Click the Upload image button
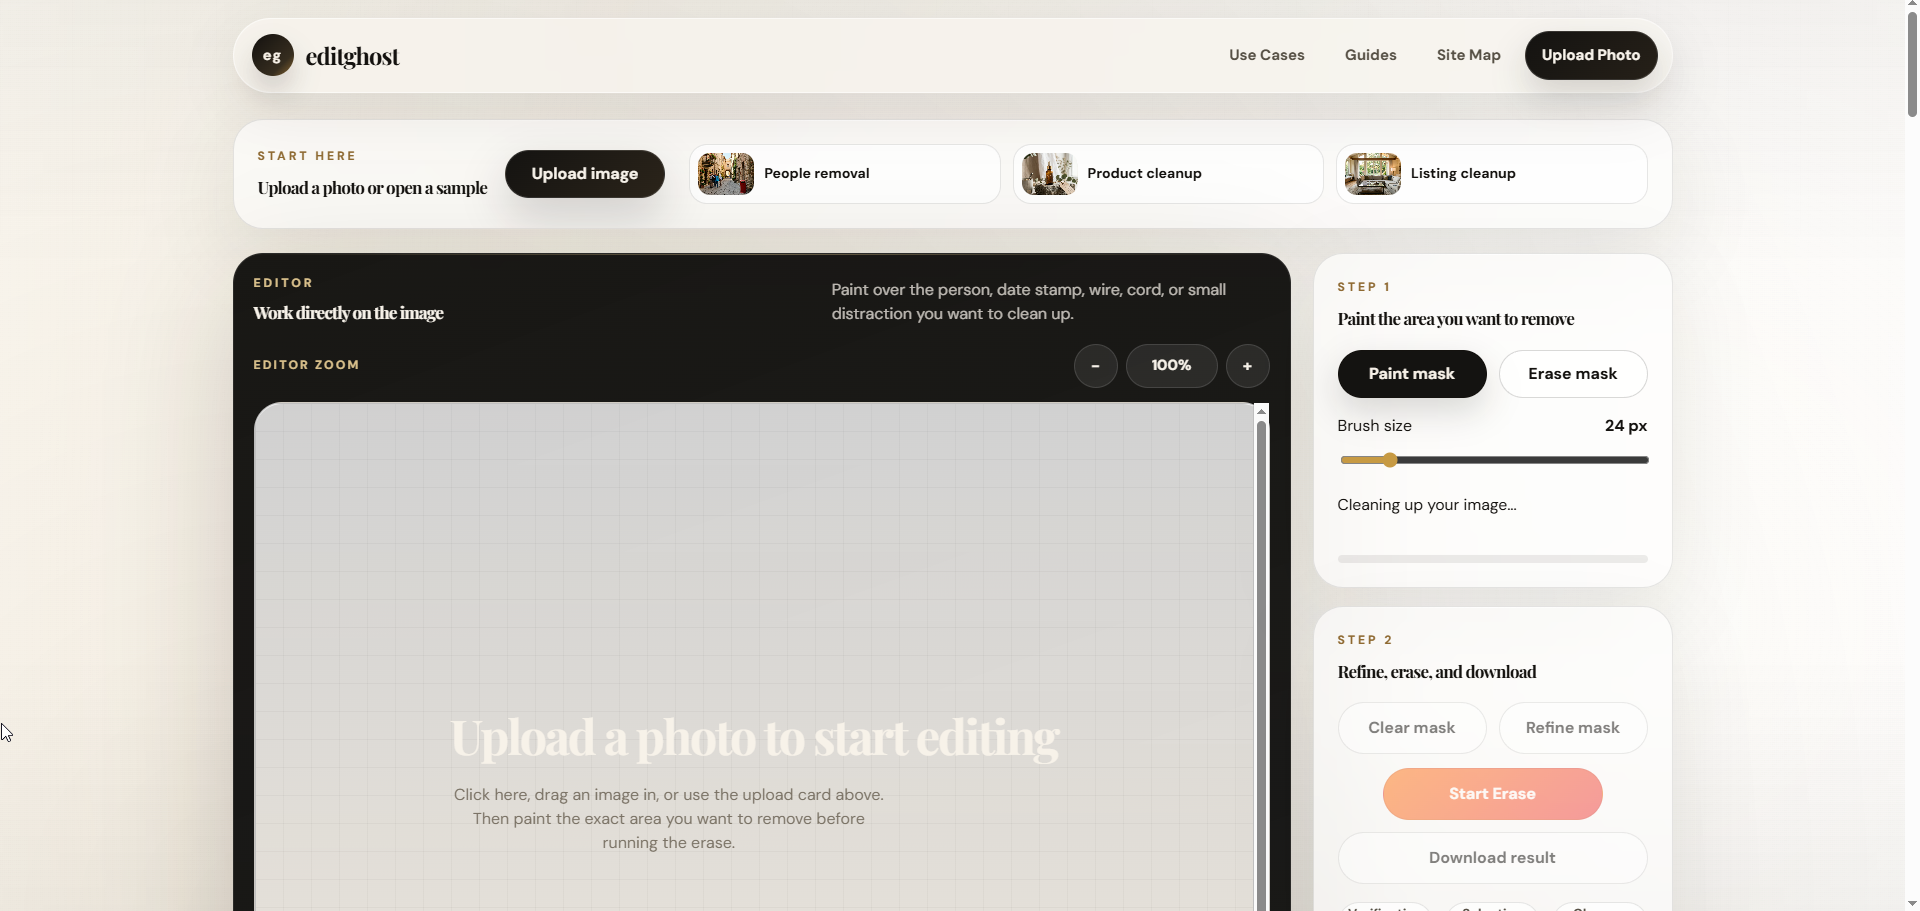This screenshot has width=1920, height=911. (585, 174)
